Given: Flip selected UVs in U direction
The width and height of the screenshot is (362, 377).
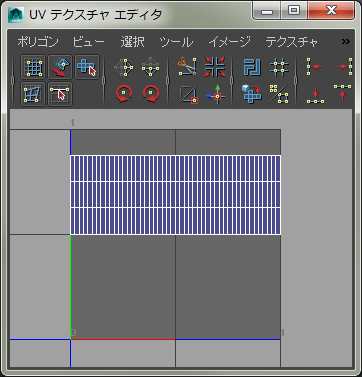Looking at the screenshot, I should (x=124, y=67).
